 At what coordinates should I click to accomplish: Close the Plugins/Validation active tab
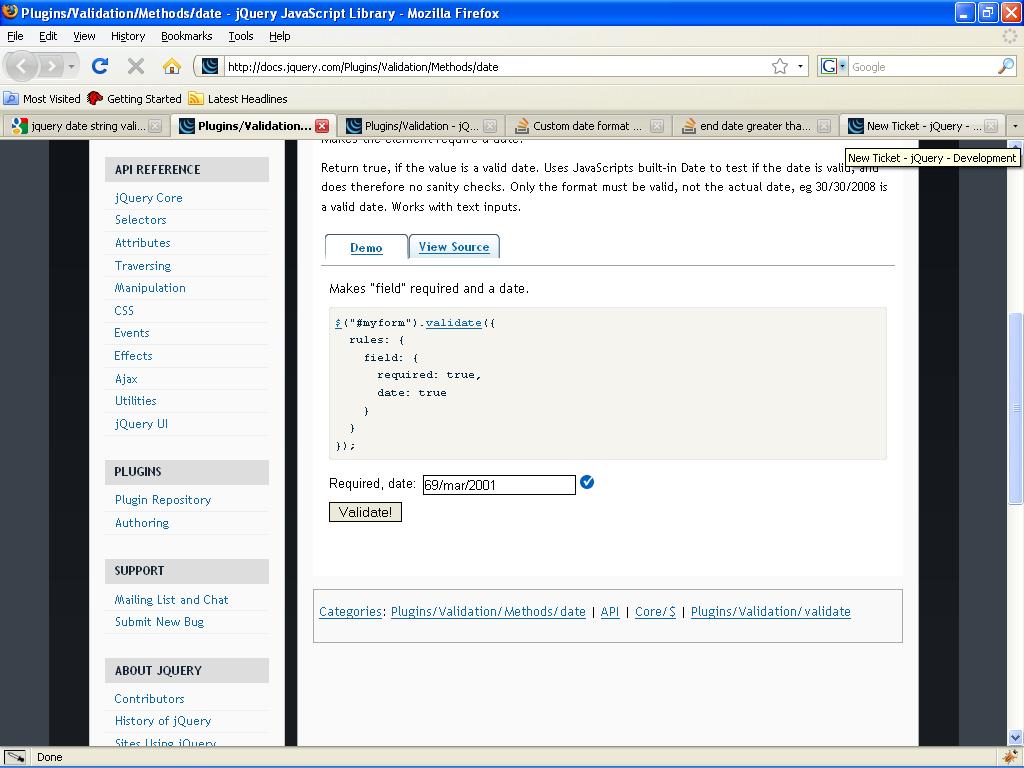322,126
